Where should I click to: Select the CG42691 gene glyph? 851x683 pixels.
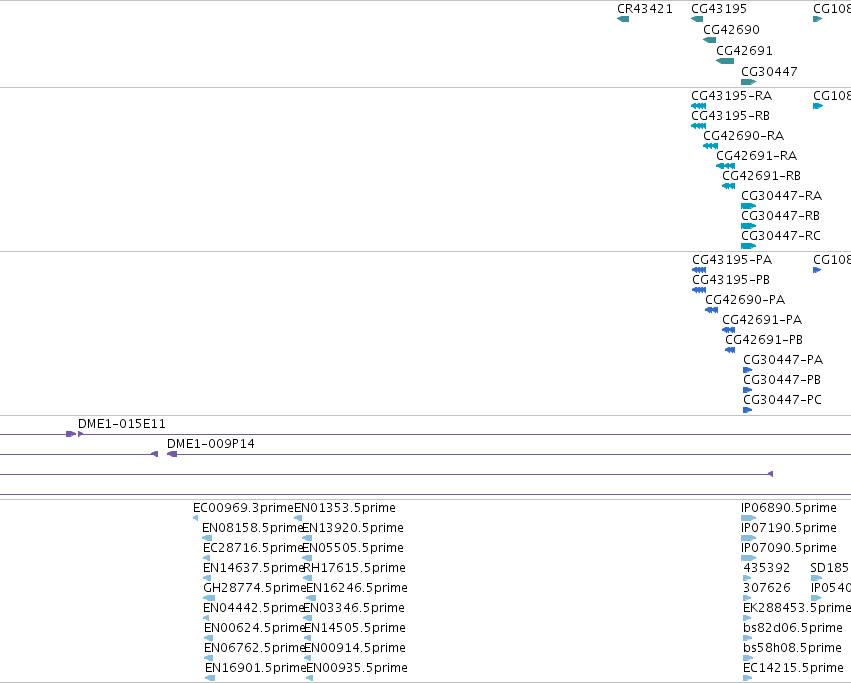tap(725, 61)
